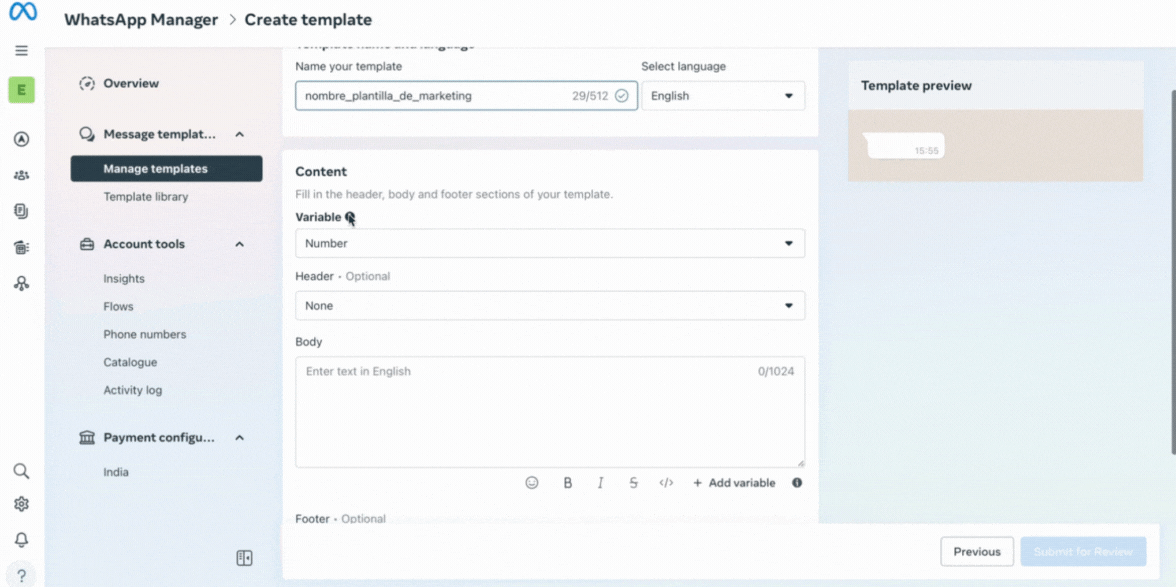Image resolution: width=1176 pixels, height=587 pixels.
Task: Open the Variable type dropdown showing Number
Action: point(550,244)
